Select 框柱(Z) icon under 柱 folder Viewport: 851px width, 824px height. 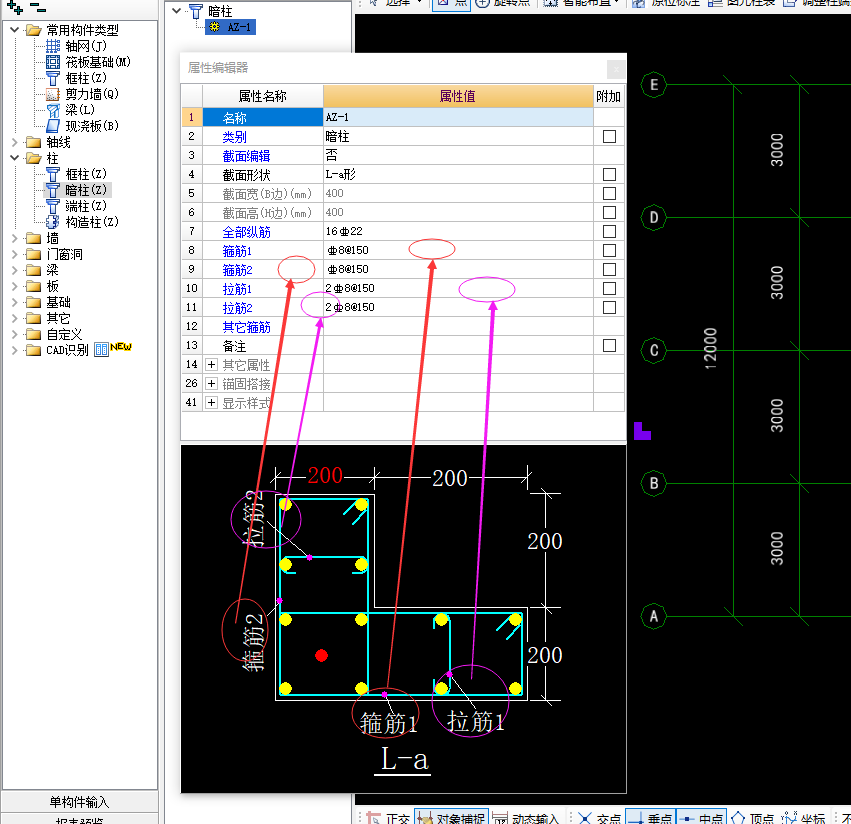pyautogui.click(x=53, y=174)
